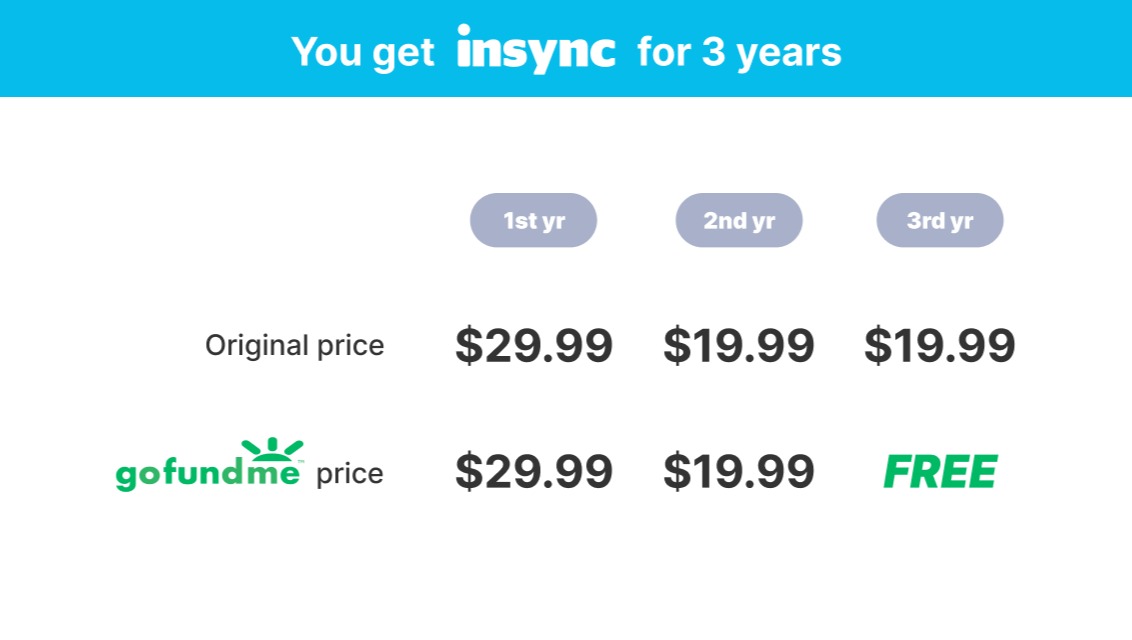The width and height of the screenshot is (1132, 640).
Task: Click the digit 3 in the header
Action: (x=713, y=52)
